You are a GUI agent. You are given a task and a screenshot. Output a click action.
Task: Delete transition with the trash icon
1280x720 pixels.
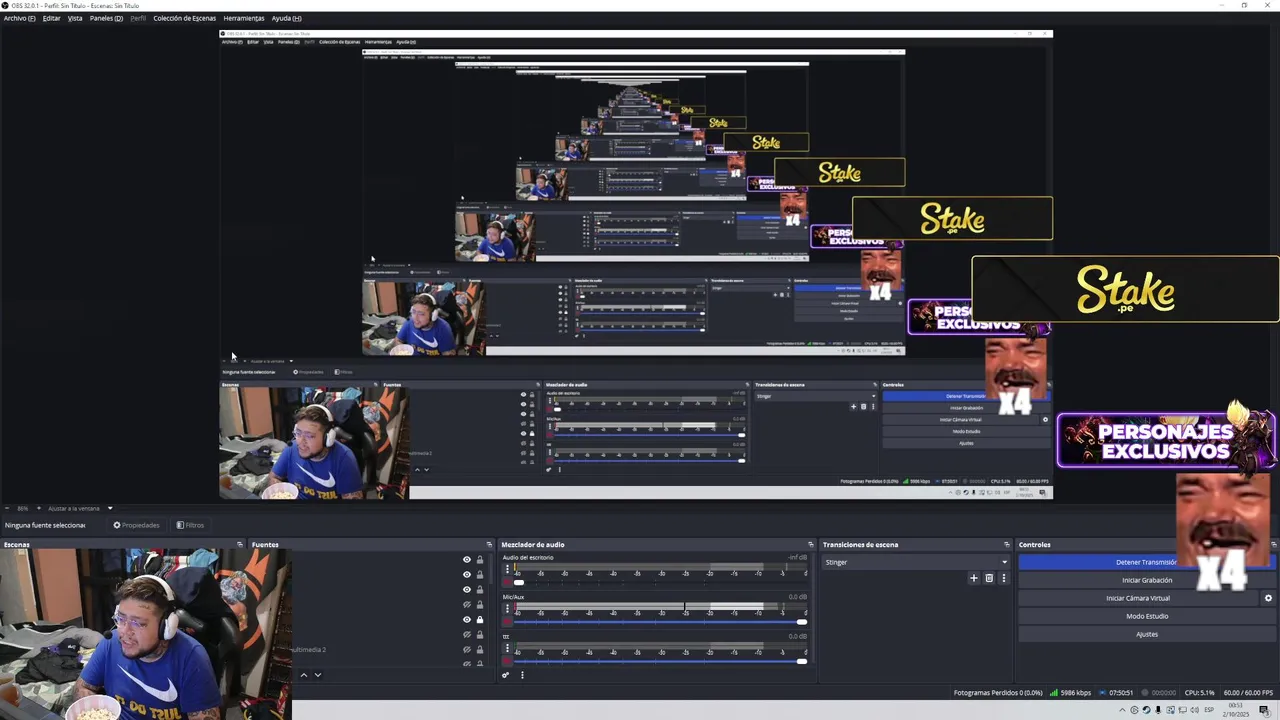click(989, 578)
